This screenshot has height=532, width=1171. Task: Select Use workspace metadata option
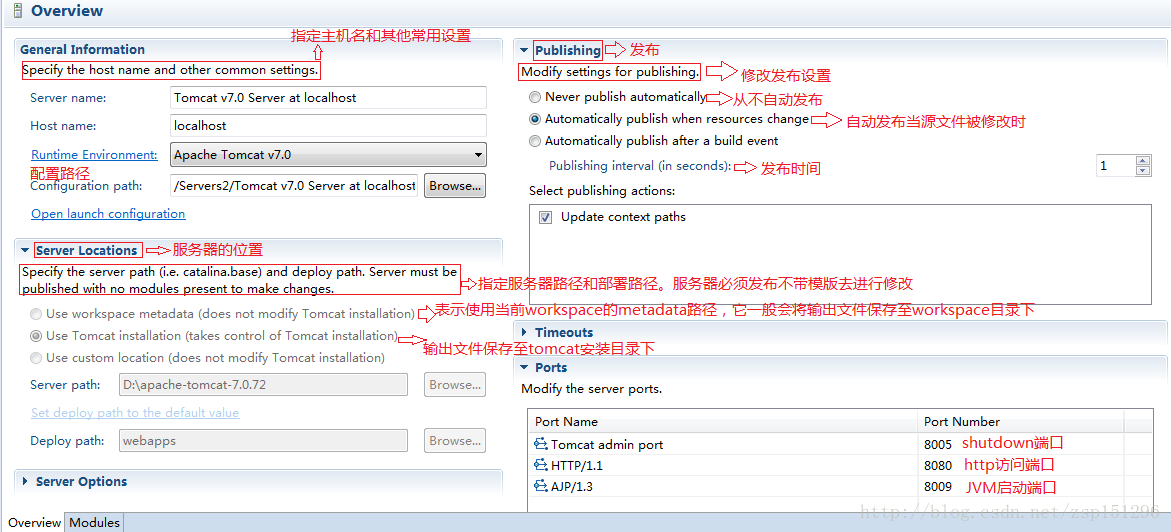pos(36,314)
